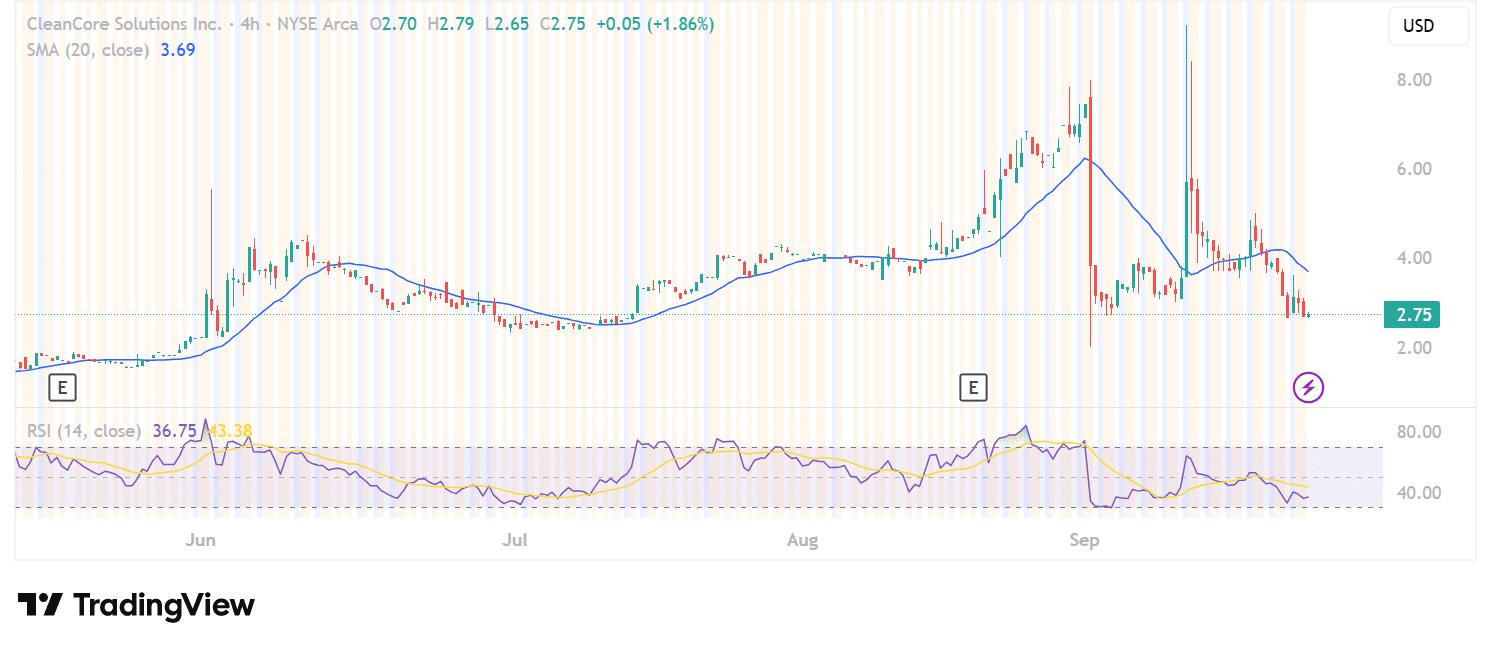
Task: Click the 8.00 level on the price axis
Action: 1414,80
